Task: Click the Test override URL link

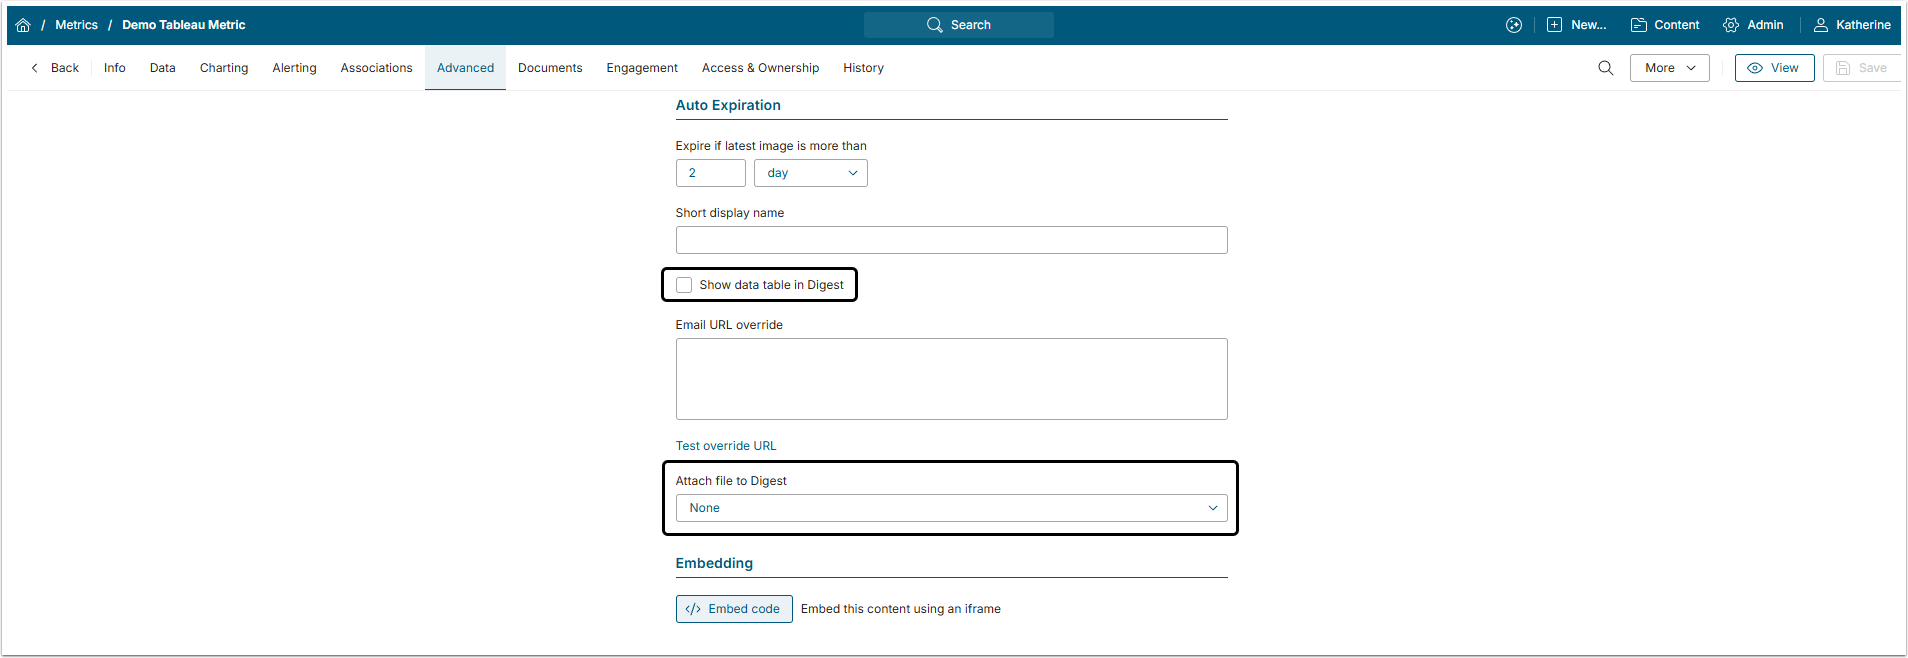Action: point(725,446)
